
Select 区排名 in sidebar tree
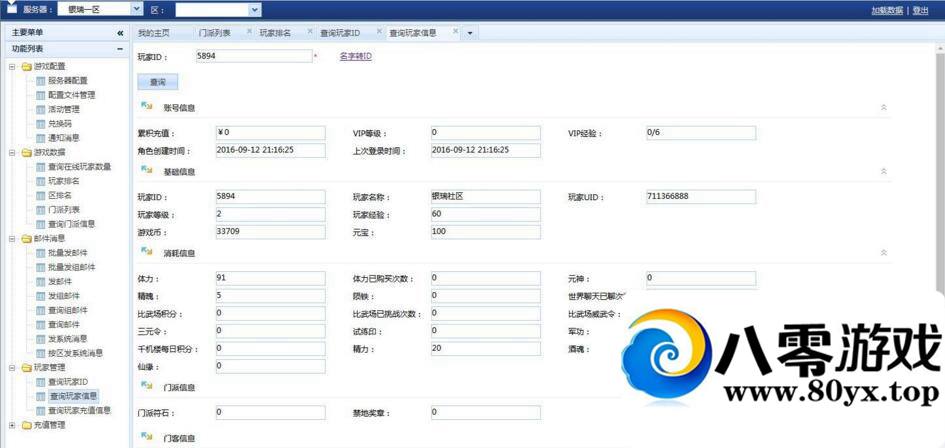click(60, 195)
